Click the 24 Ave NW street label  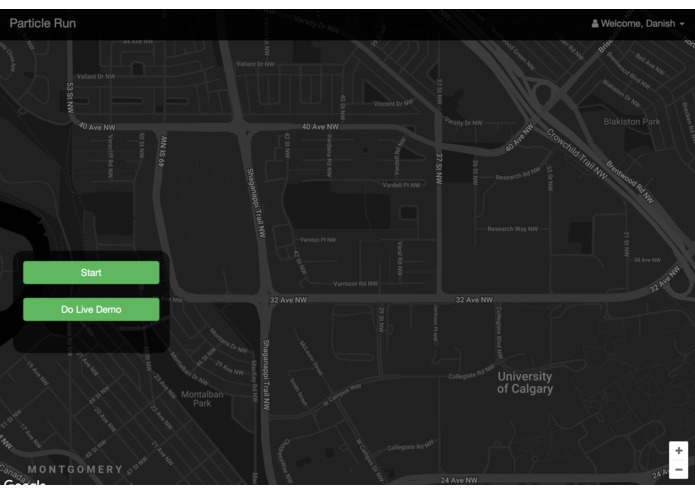pos(459,480)
